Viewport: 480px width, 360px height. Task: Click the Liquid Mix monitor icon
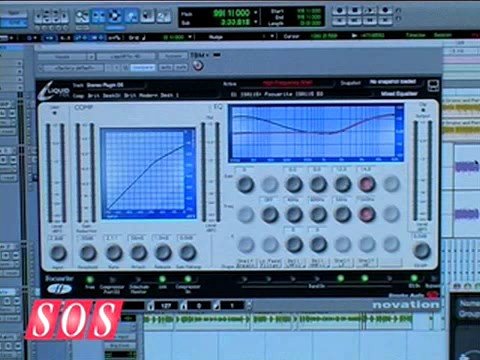[x=433, y=86]
